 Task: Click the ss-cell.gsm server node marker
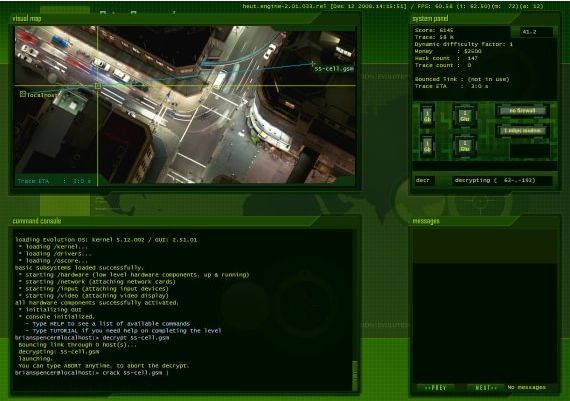(x=313, y=64)
